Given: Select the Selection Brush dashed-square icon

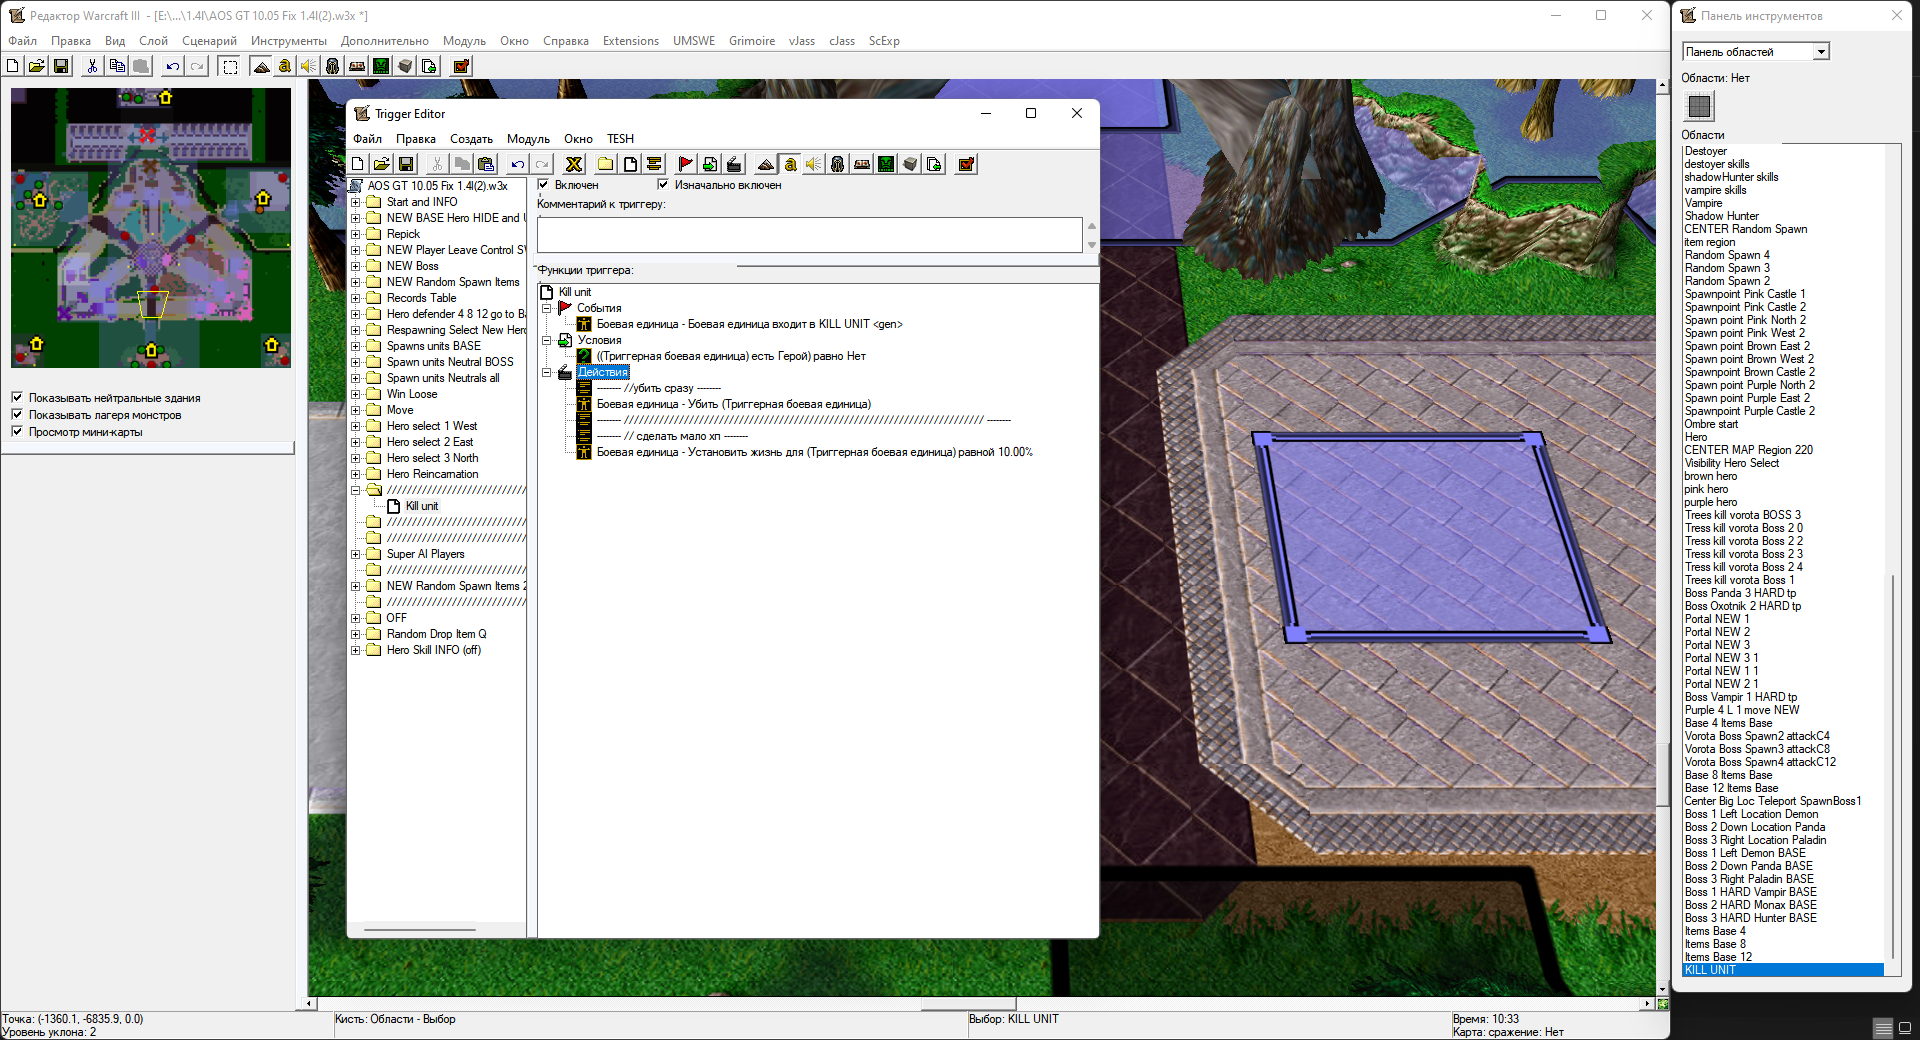Looking at the screenshot, I should (229, 66).
